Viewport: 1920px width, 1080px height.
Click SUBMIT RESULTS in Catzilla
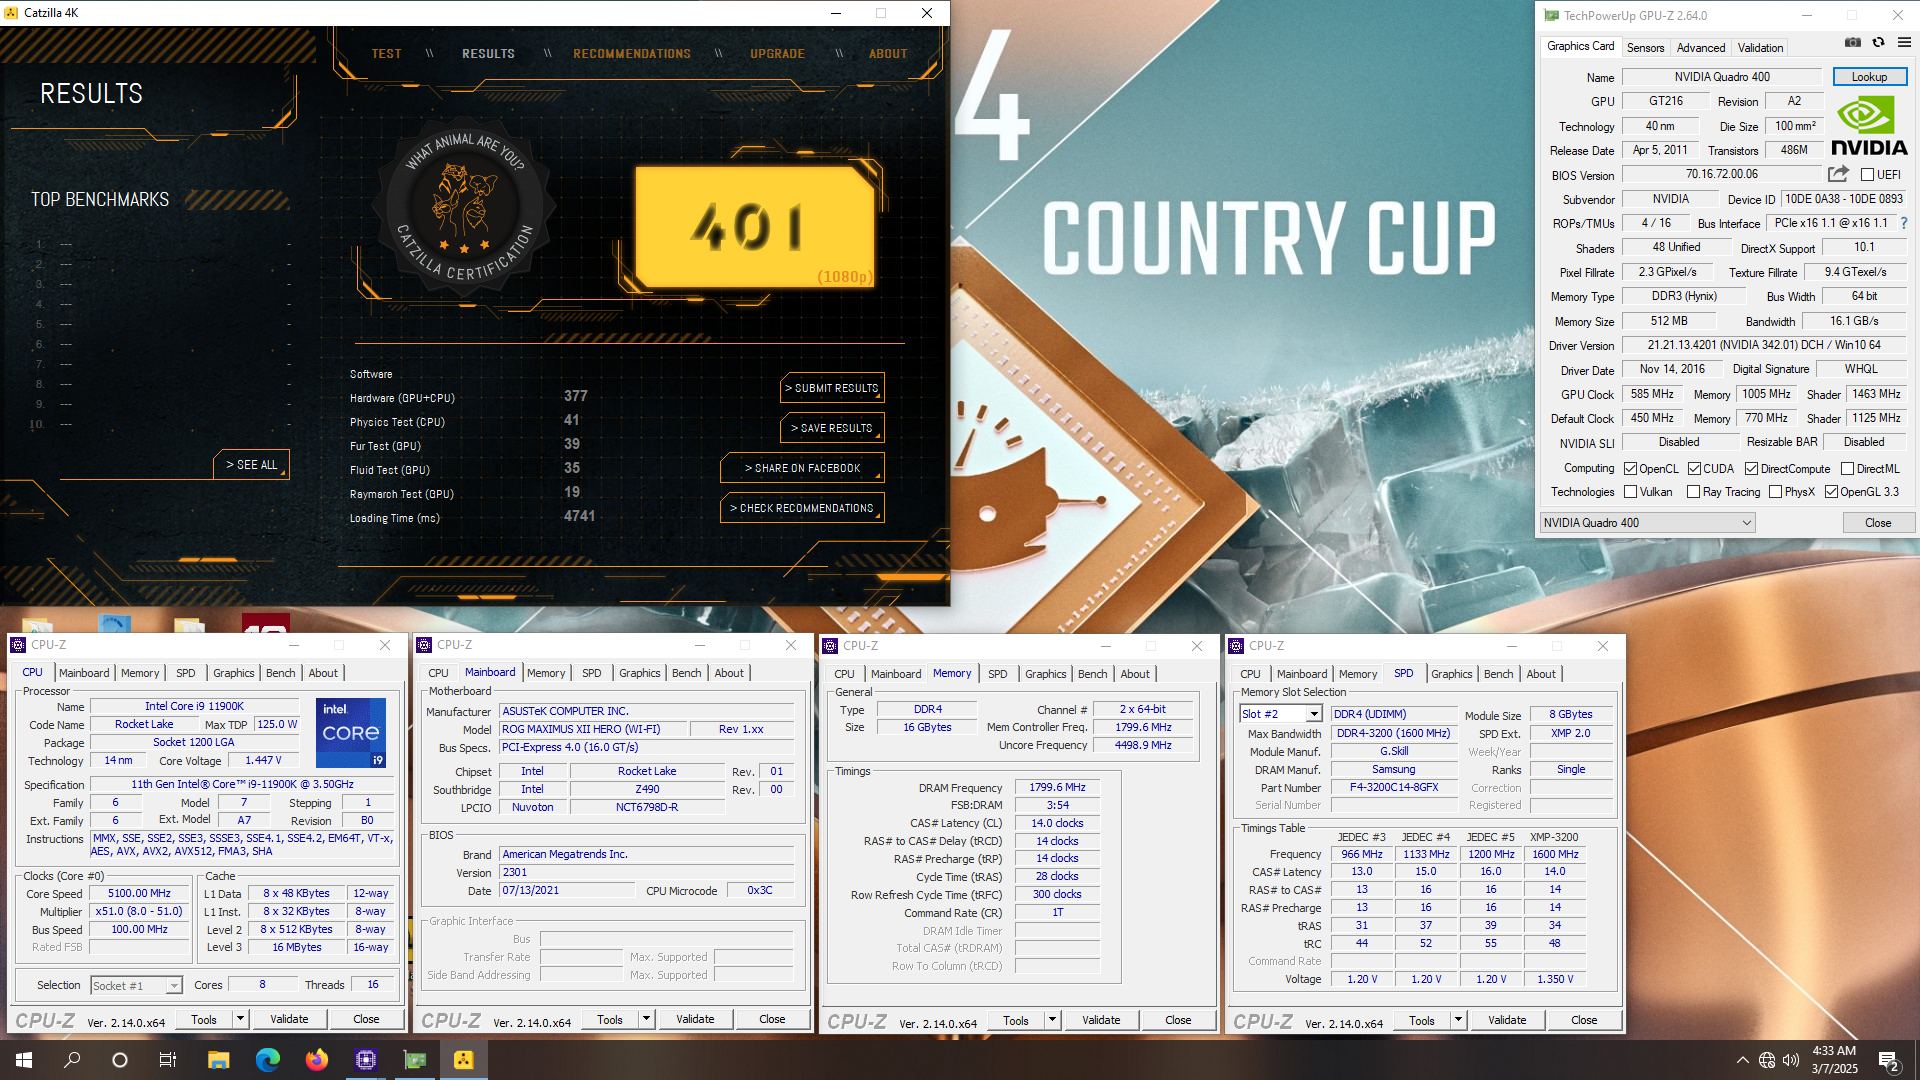(x=832, y=388)
